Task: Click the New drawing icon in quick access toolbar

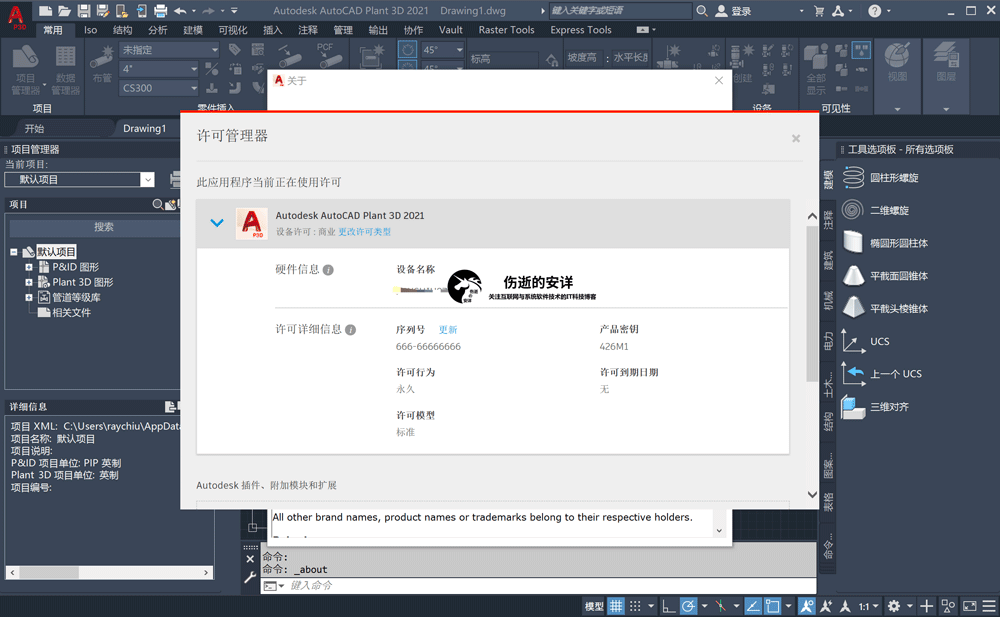Action: pos(45,10)
